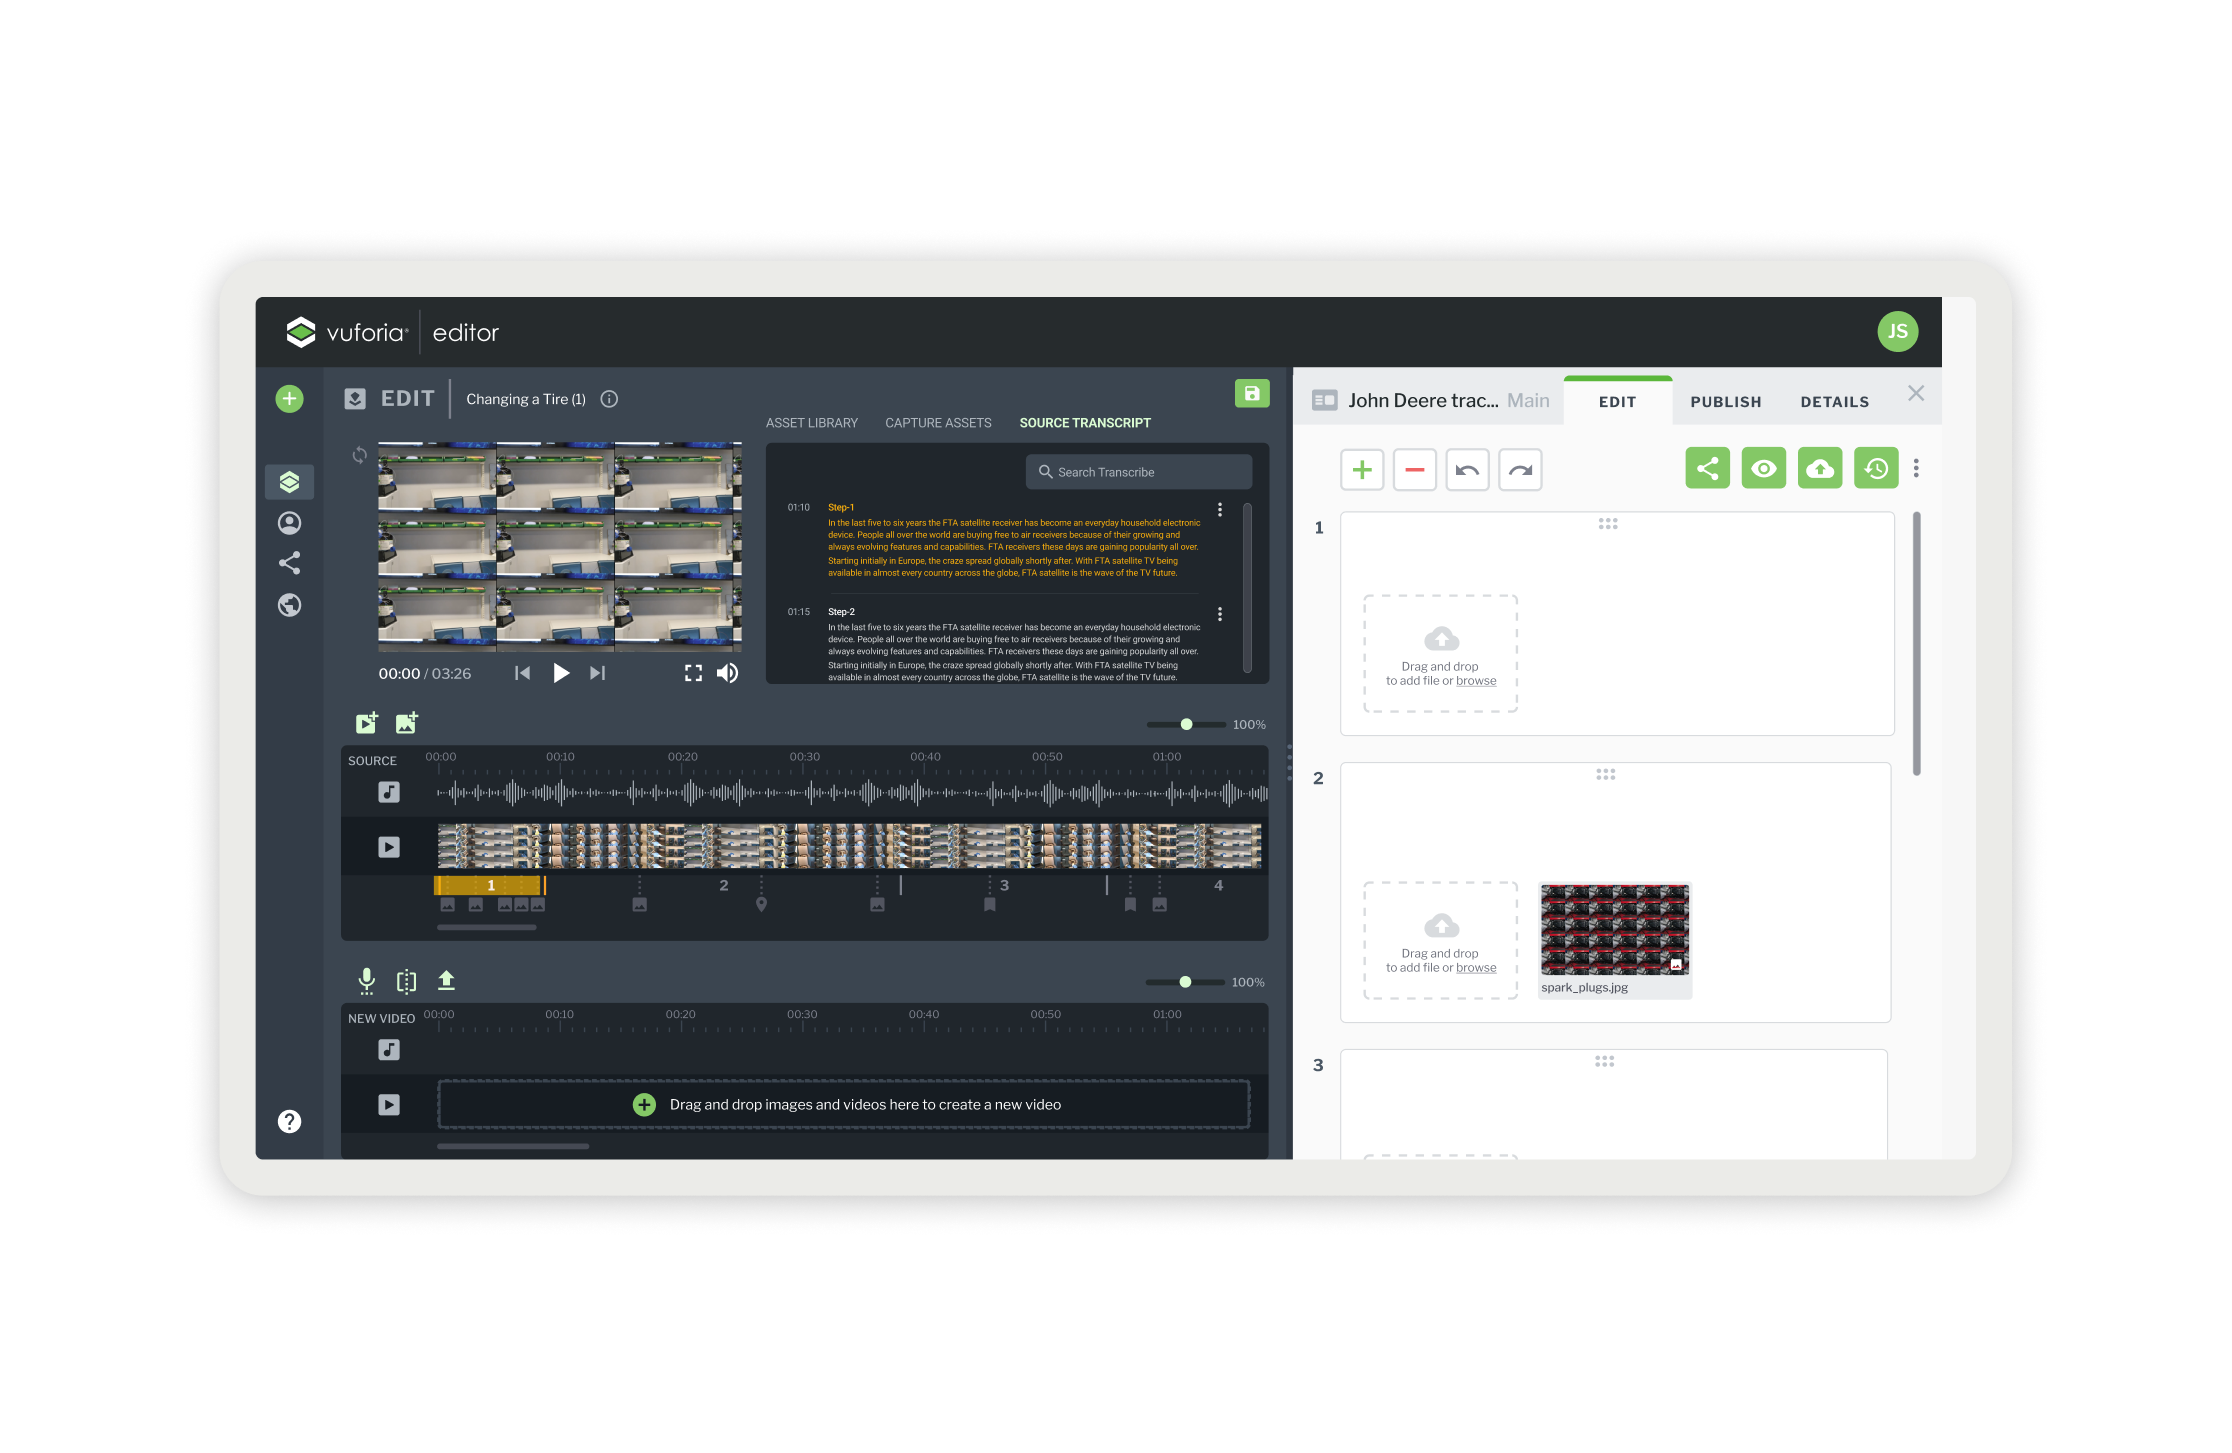Toggle preview with the eye icon
2232x1453 pixels.
pos(1763,469)
